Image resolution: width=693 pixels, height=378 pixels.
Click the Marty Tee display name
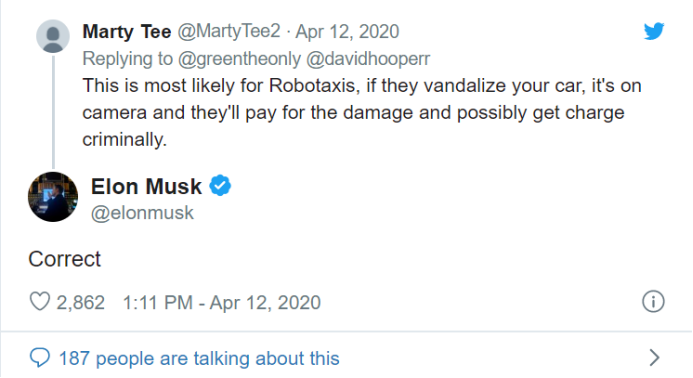tap(127, 31)
